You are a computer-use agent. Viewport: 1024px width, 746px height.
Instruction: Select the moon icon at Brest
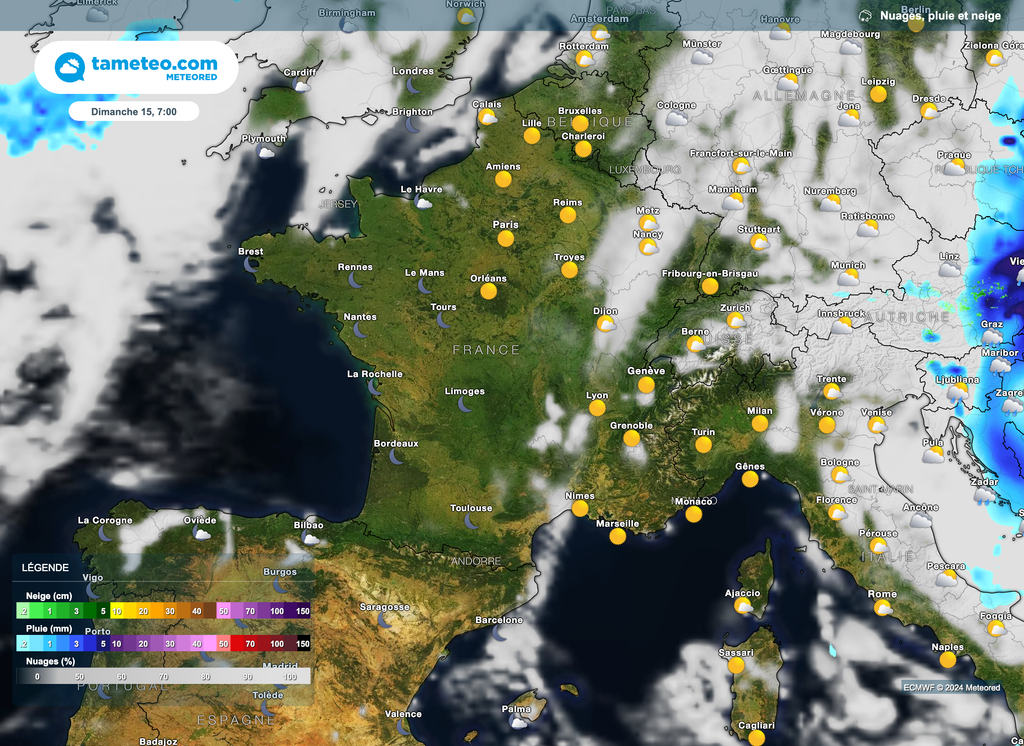click(x=252, y=266)
